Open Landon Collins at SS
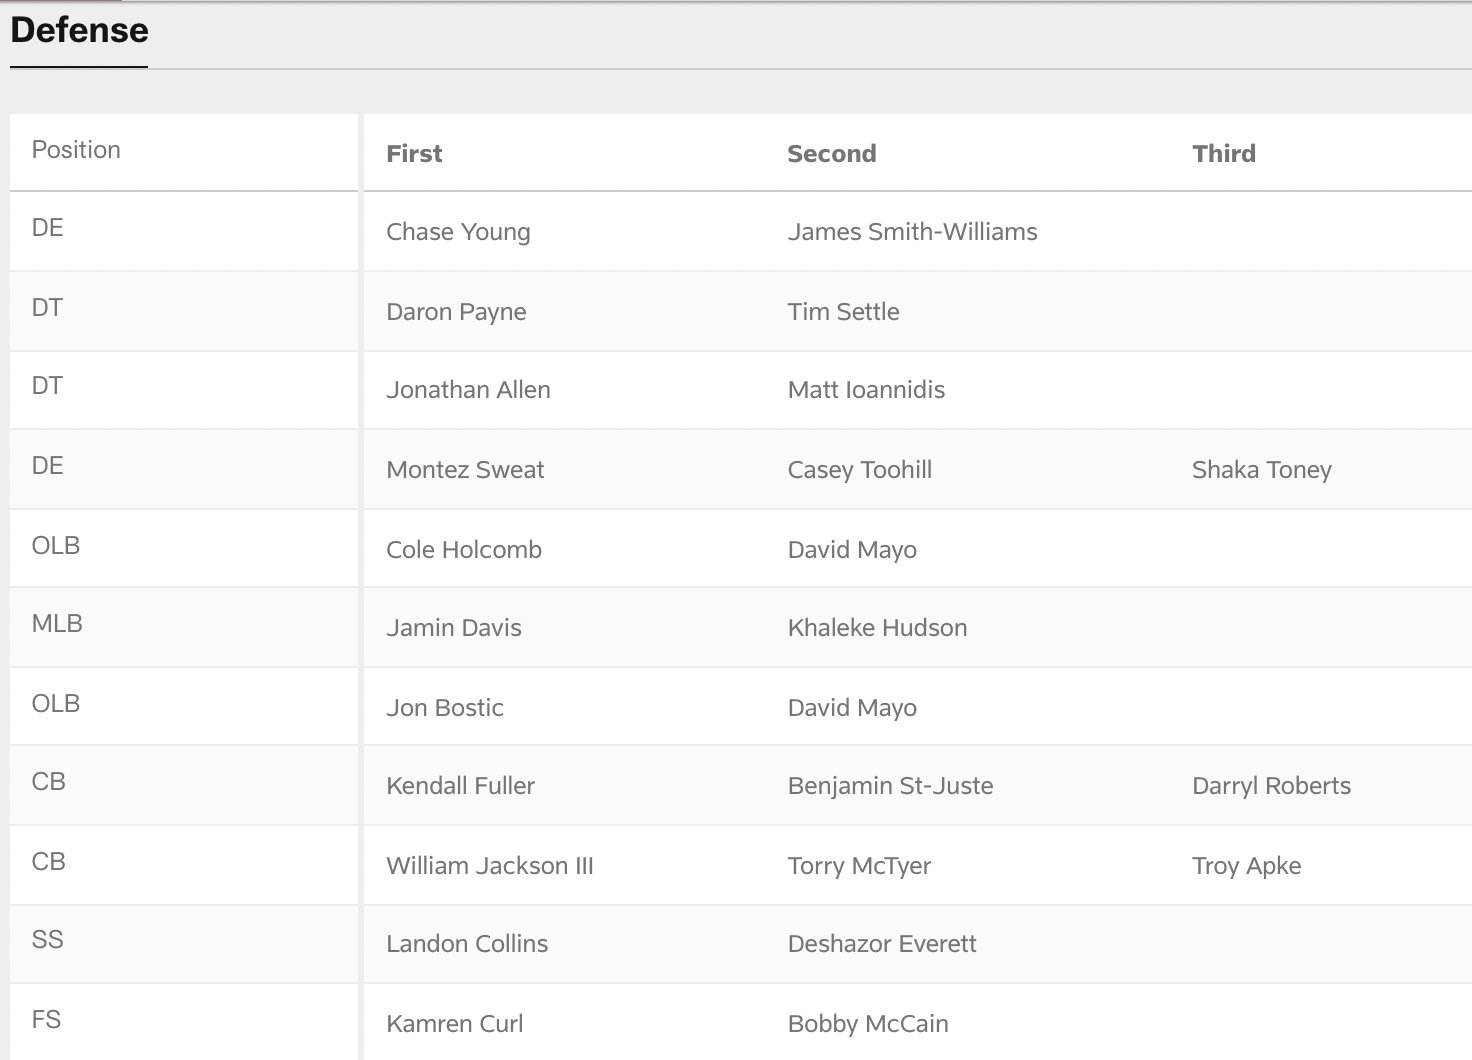The image size is (1472, 1060). [x=467, y=944]
